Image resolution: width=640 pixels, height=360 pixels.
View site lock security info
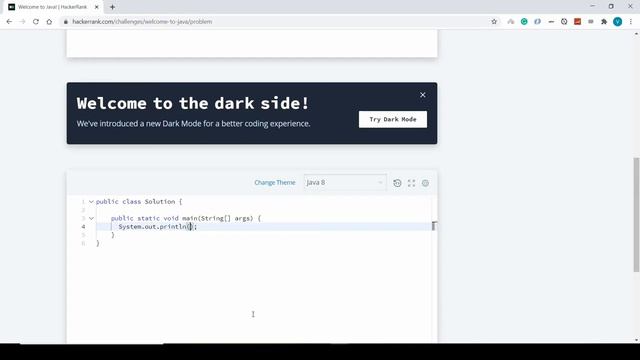[x=65, y=22]
